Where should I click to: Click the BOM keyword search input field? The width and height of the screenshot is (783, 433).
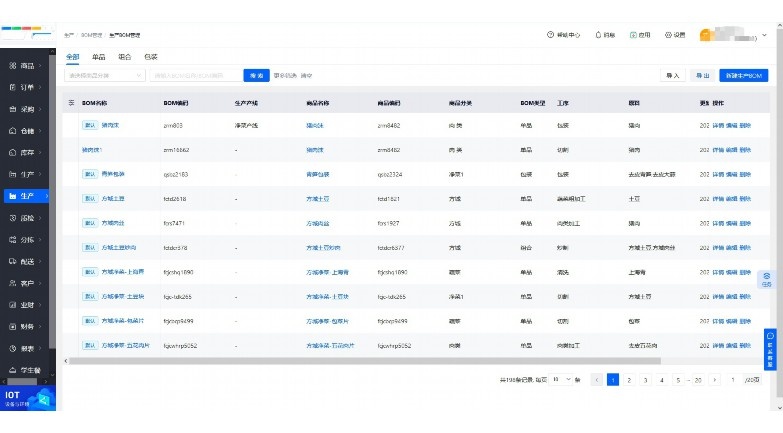point(196,75)
